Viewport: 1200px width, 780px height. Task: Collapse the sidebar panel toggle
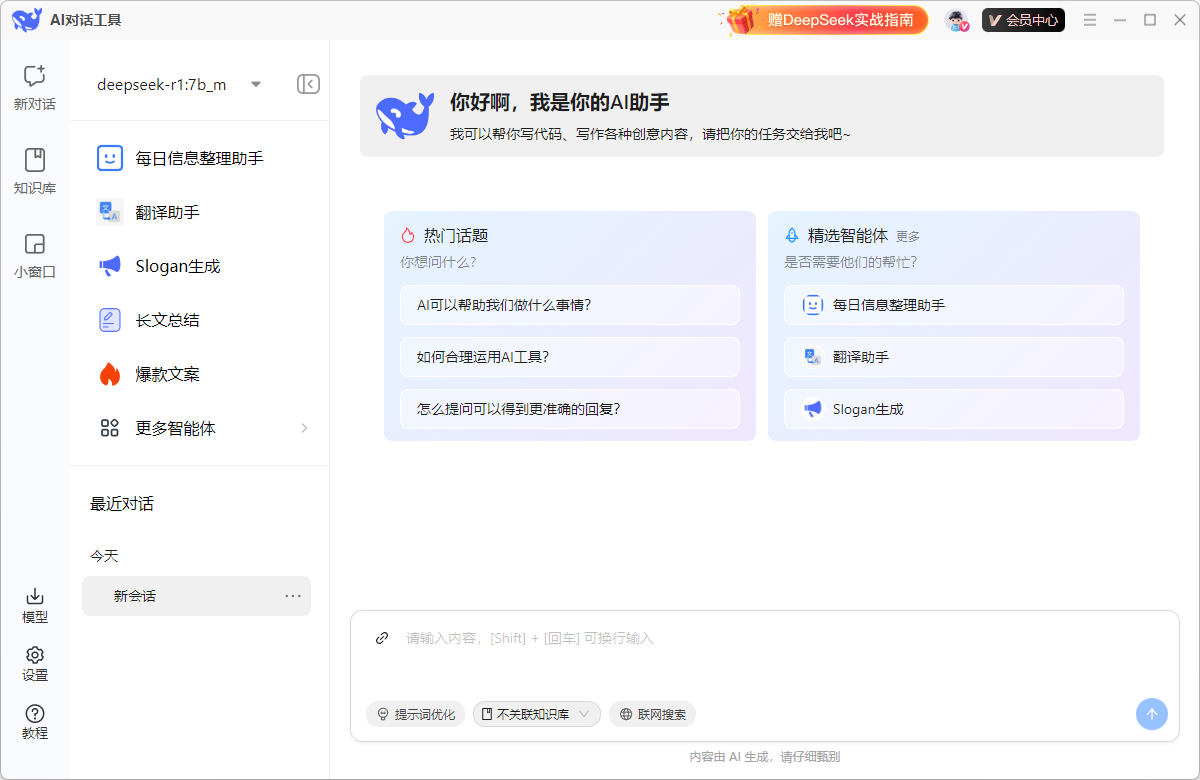(x=308, y=84)
